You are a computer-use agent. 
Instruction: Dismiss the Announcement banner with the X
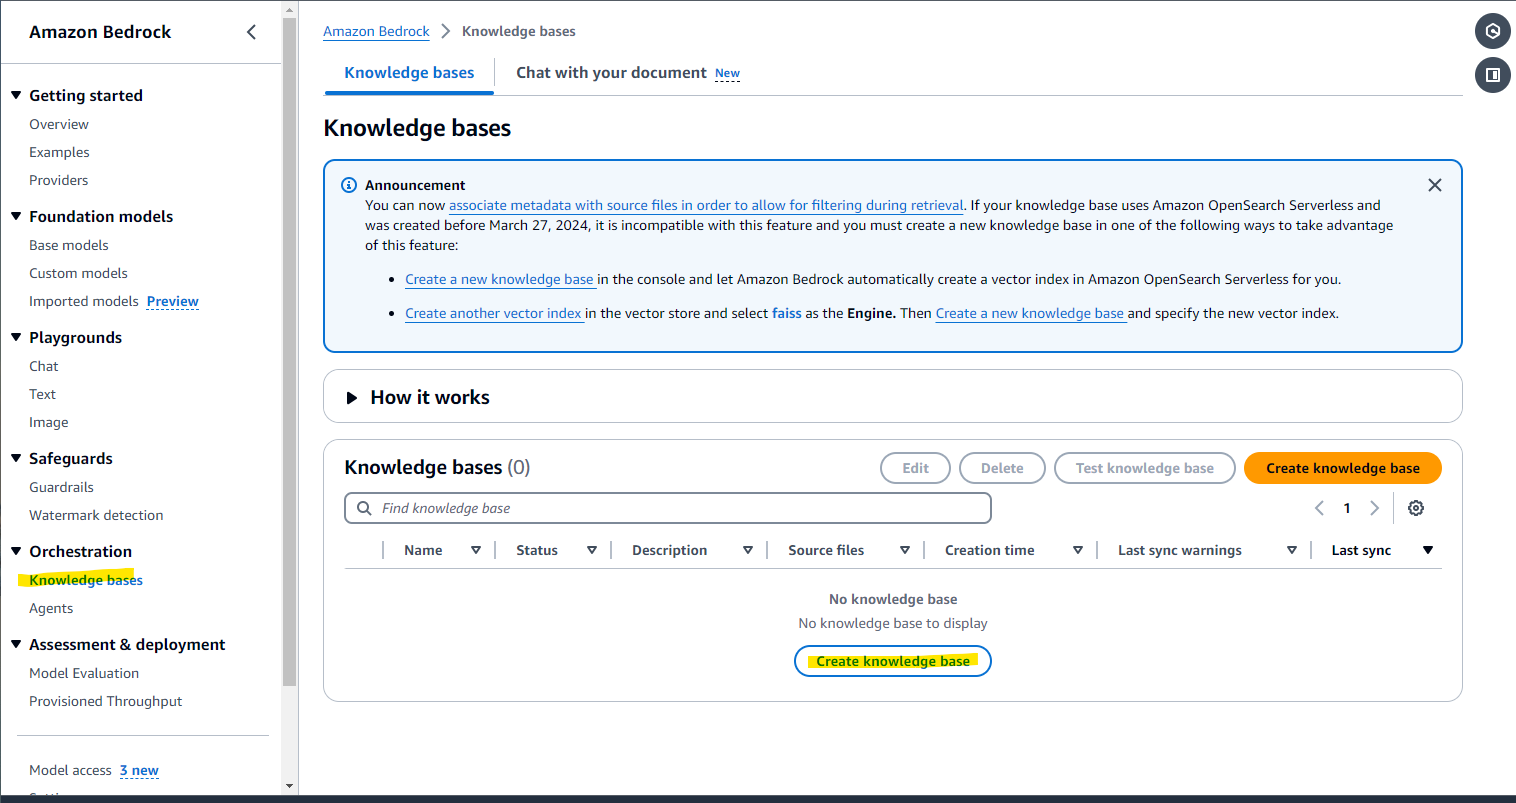click(1435, 185)
